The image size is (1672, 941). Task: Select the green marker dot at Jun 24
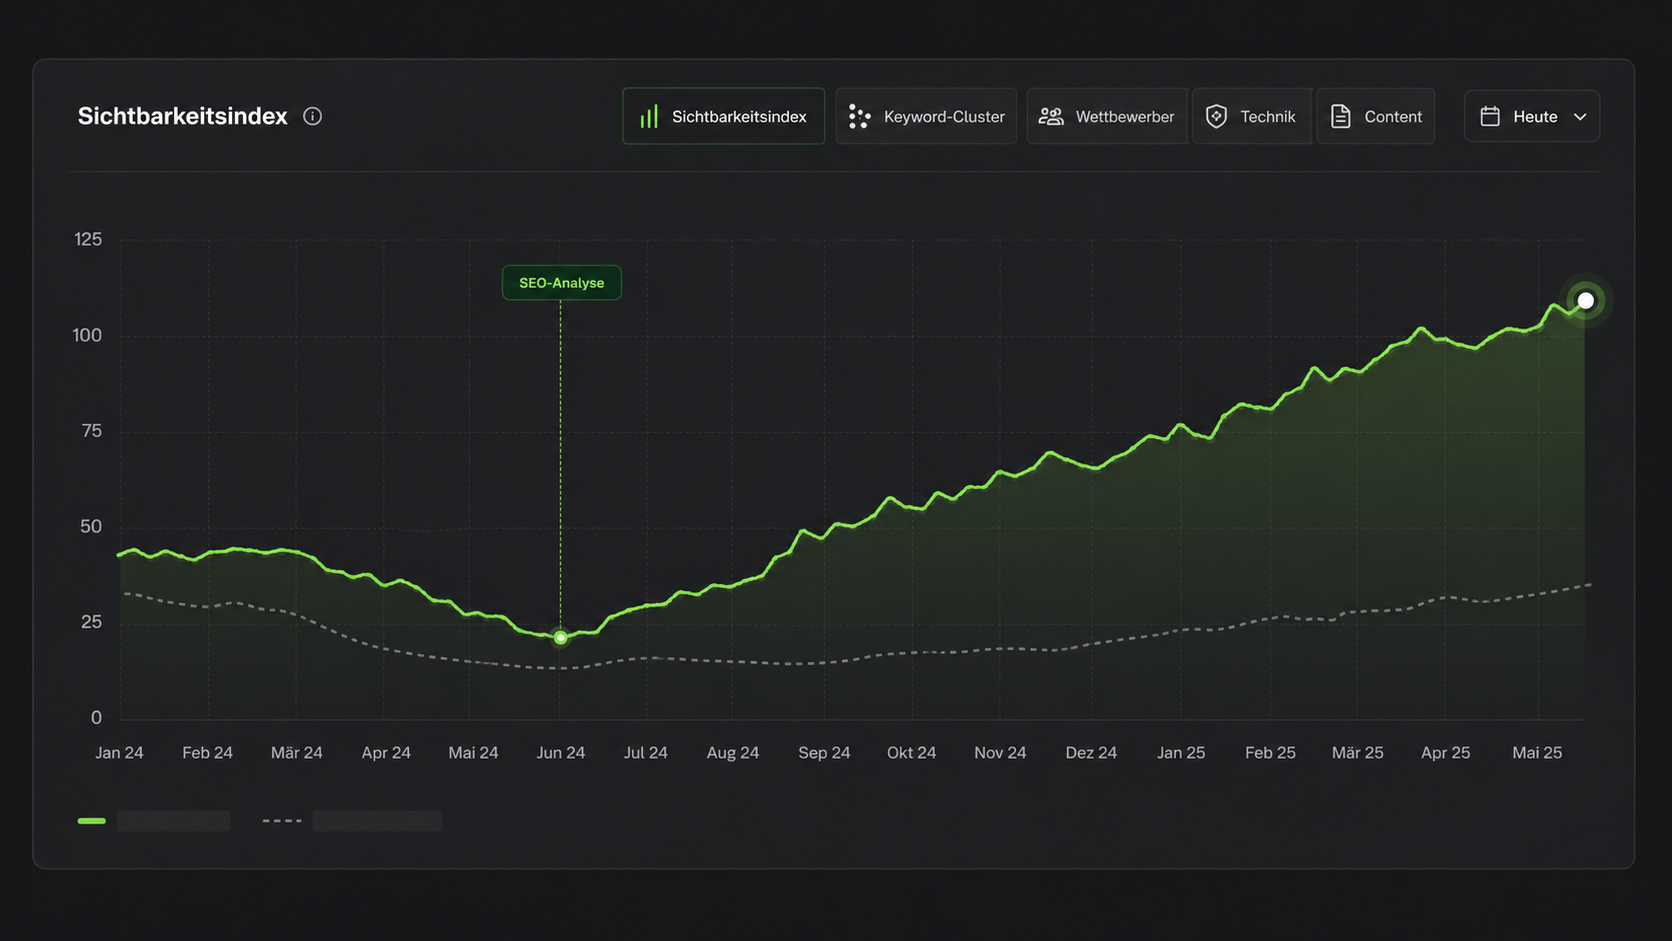coord(561,637)
